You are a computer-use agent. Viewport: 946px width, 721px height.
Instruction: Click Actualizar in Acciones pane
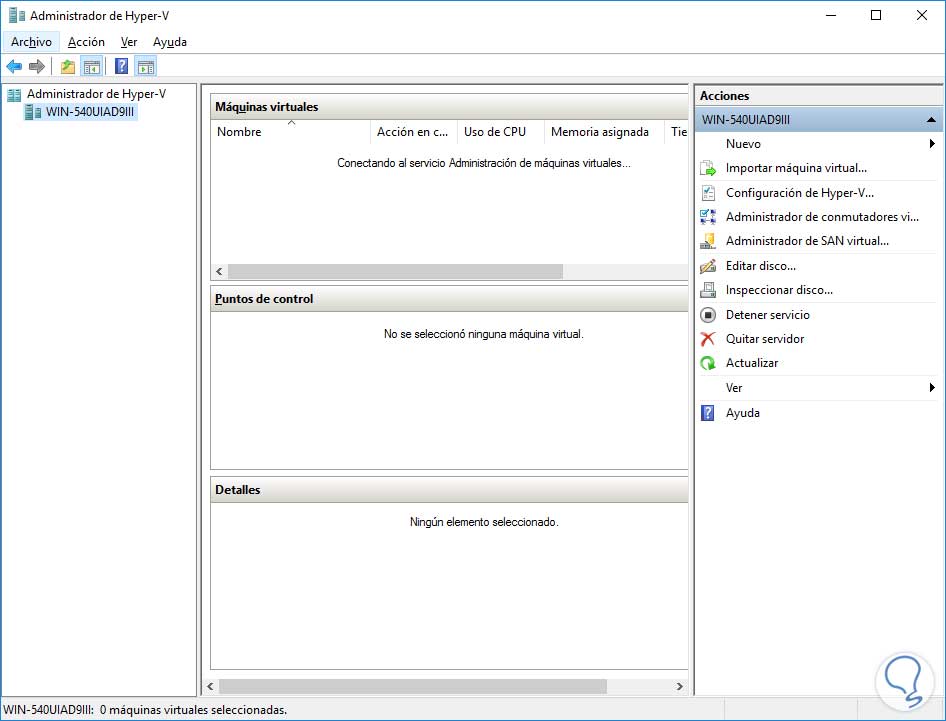click(x=752, y=363)
